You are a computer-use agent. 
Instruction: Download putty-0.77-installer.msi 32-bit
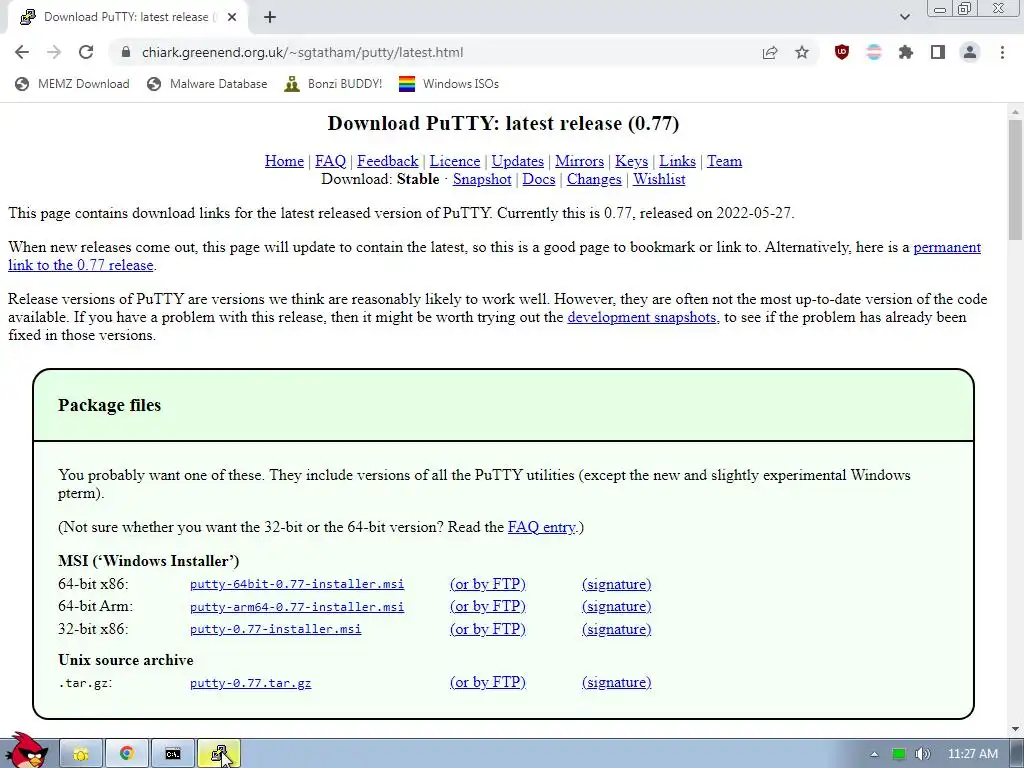coord(276,629)
